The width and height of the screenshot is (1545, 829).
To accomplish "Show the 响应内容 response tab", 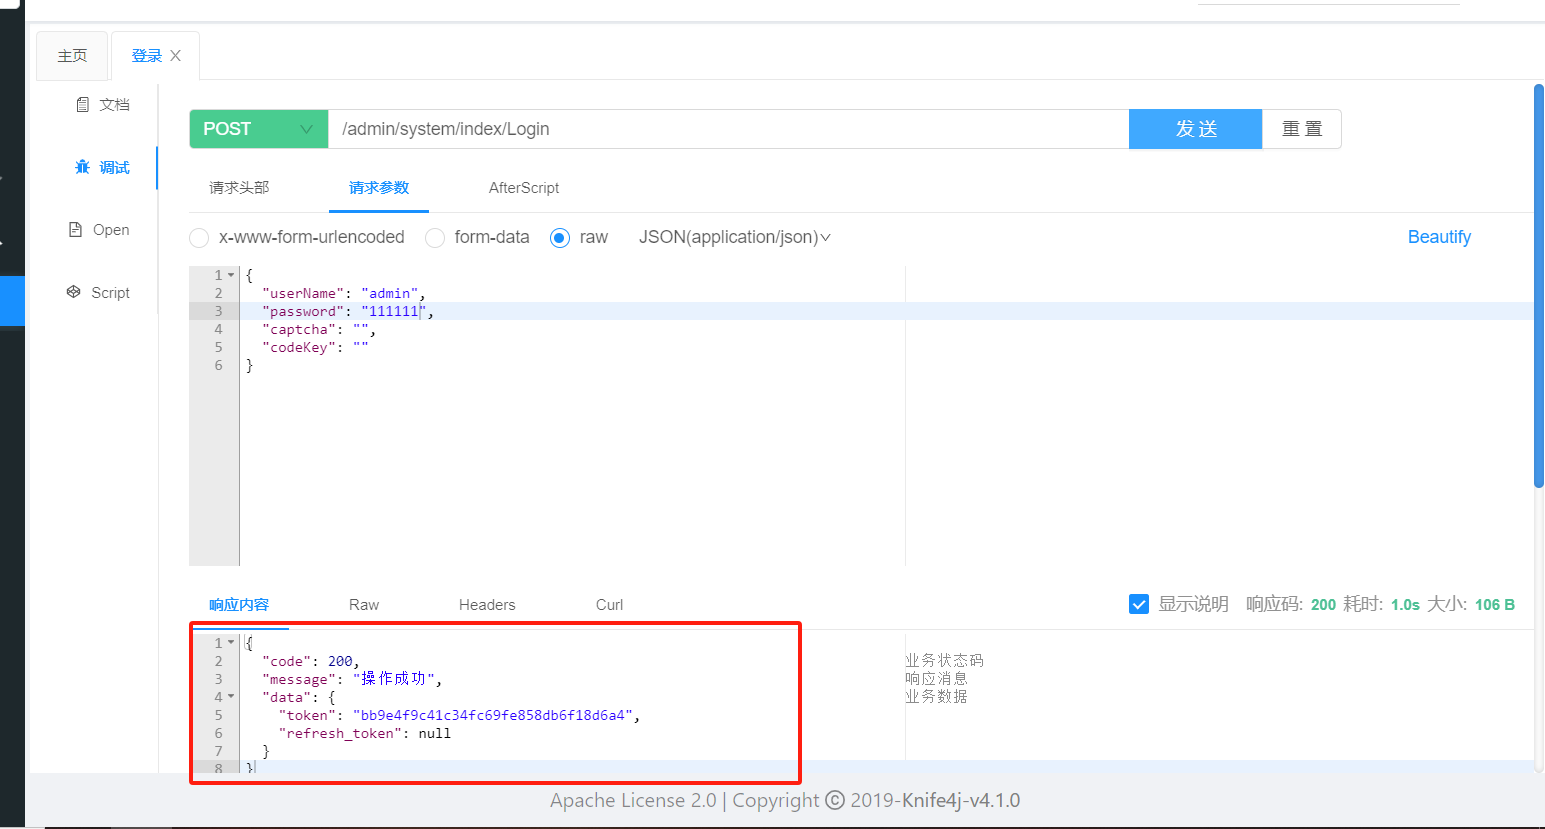I will click(239, 604).
